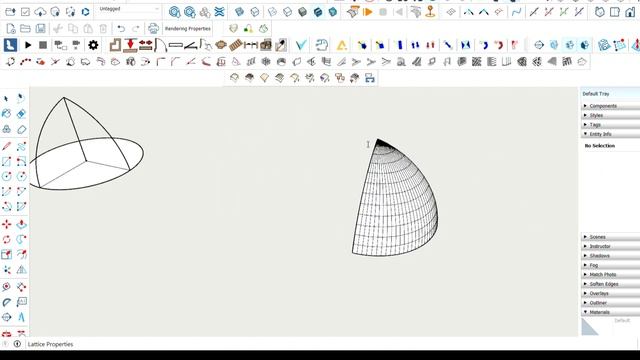
Task: Select the Polygon tool
Action: tap(21, 176)
